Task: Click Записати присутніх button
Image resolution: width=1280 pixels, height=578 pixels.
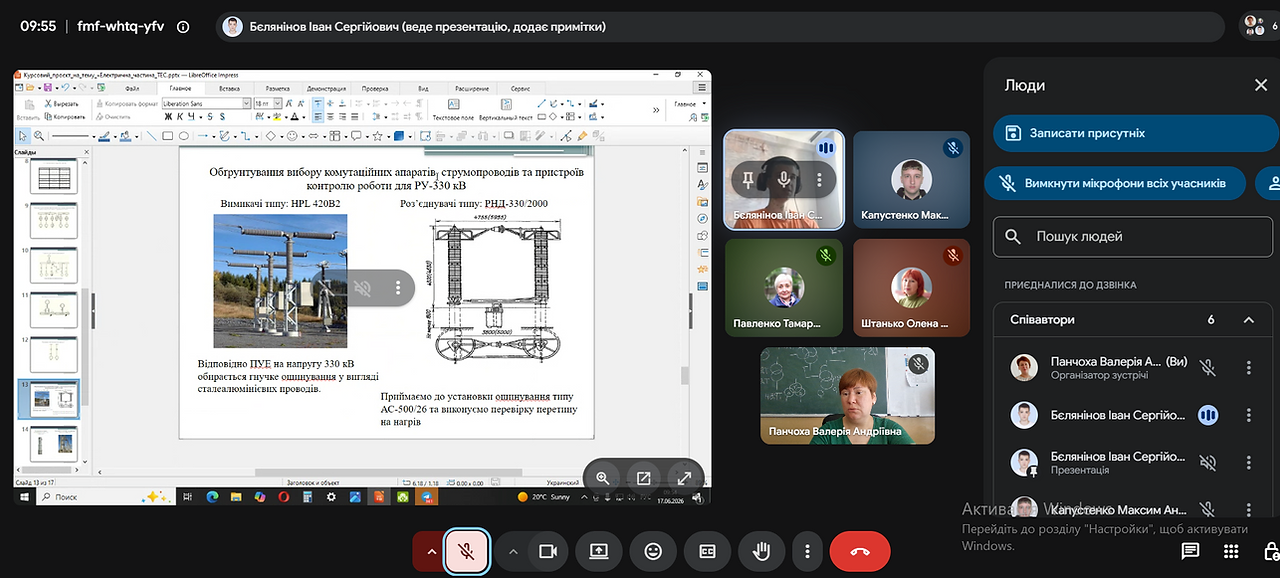Action: click(1136, 133)
